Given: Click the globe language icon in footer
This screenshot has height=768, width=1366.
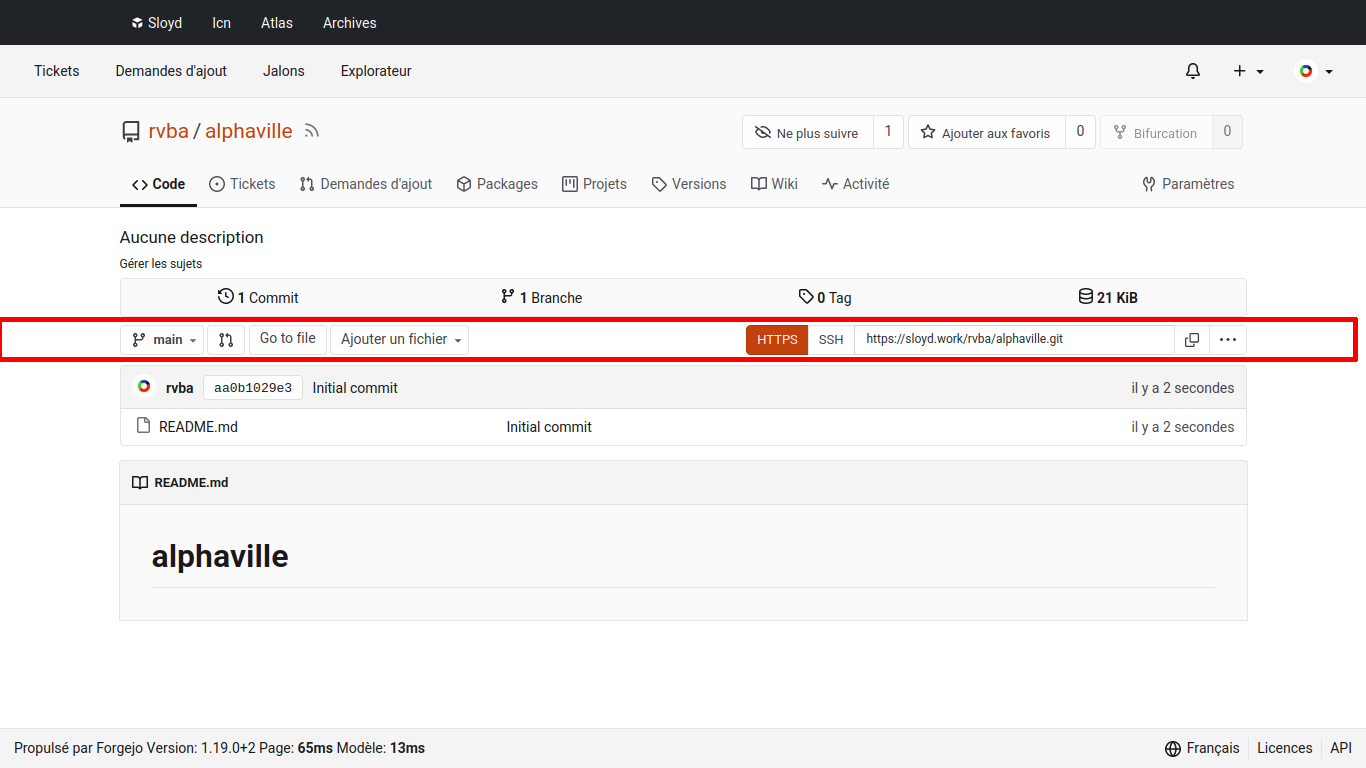Looking at the screenshot, I should click(x=1173, y=748).
